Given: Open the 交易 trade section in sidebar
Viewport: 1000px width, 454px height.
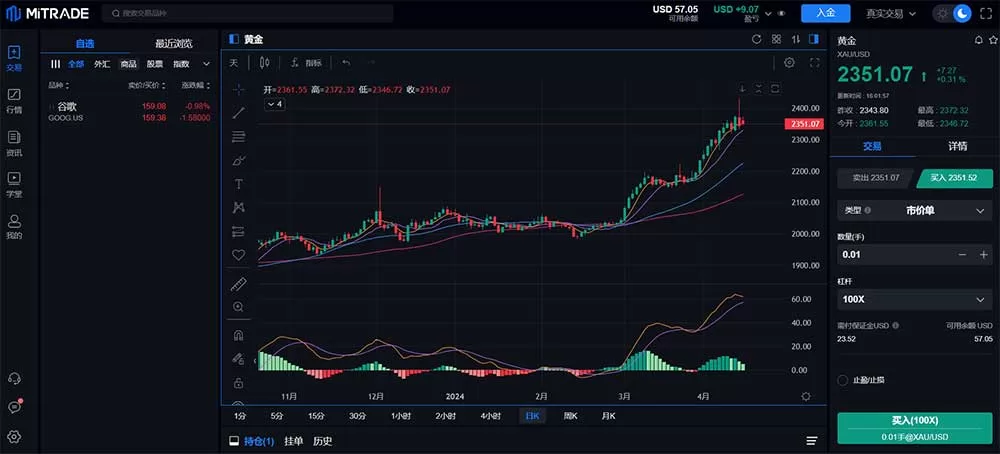Looking at the screenshot, I should [14, 57].
